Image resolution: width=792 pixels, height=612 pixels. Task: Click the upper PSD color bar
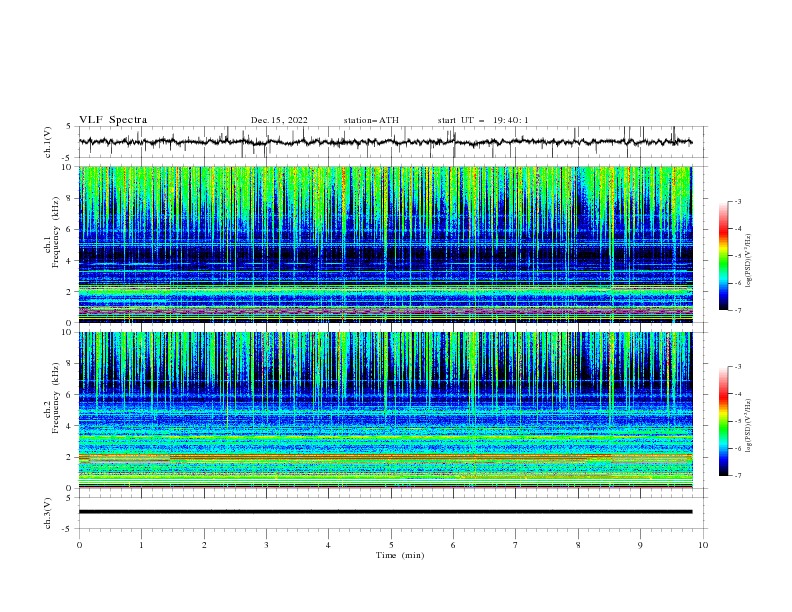pyautogui.click(x=723, y=256)
